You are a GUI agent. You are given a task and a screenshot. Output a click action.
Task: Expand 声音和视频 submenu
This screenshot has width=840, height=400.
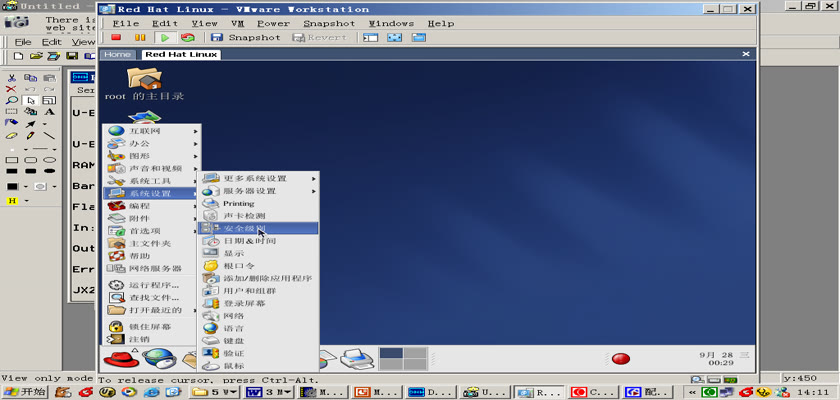click(x=152, y=168)
